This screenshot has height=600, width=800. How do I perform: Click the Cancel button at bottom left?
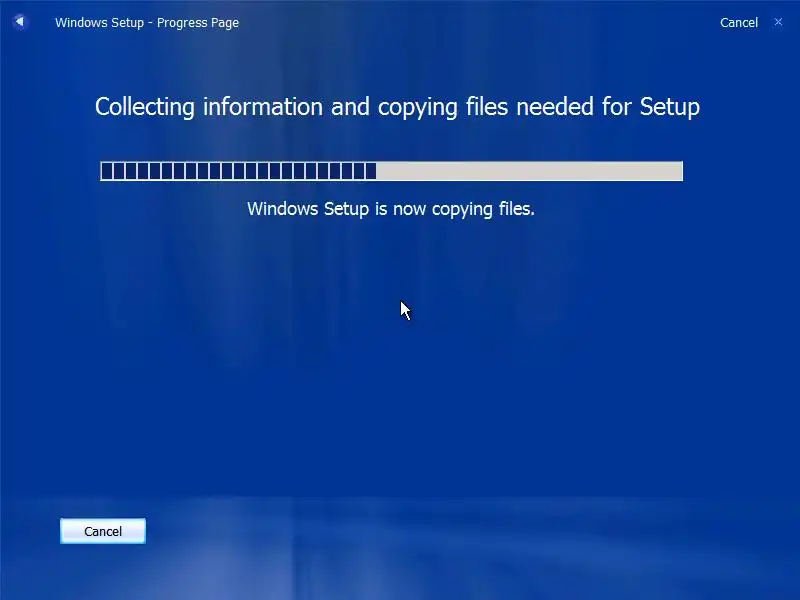(x=103, y=531)
